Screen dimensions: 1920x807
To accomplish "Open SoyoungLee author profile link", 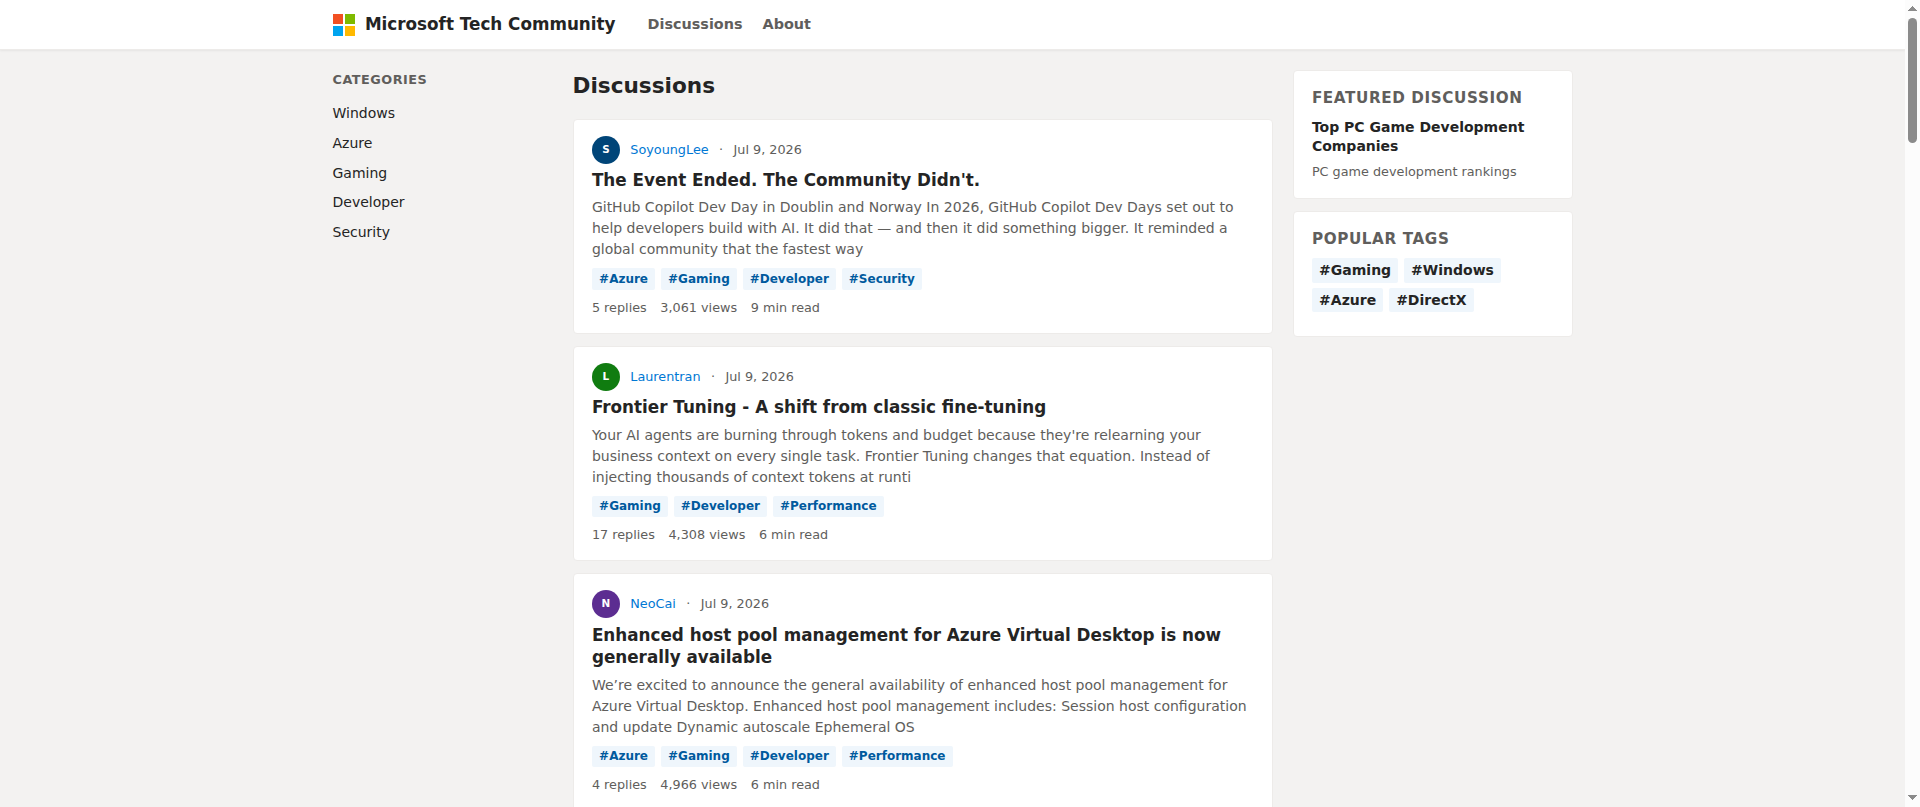I will pos(669,150).
